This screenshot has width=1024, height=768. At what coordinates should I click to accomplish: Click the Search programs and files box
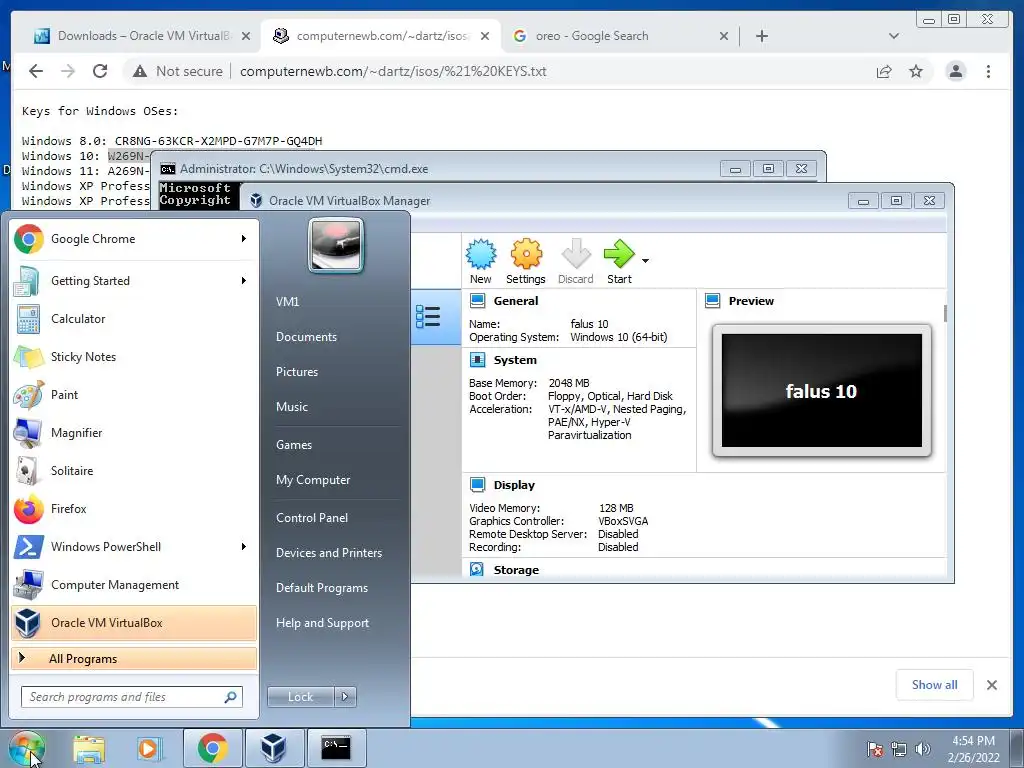[132, 697]
